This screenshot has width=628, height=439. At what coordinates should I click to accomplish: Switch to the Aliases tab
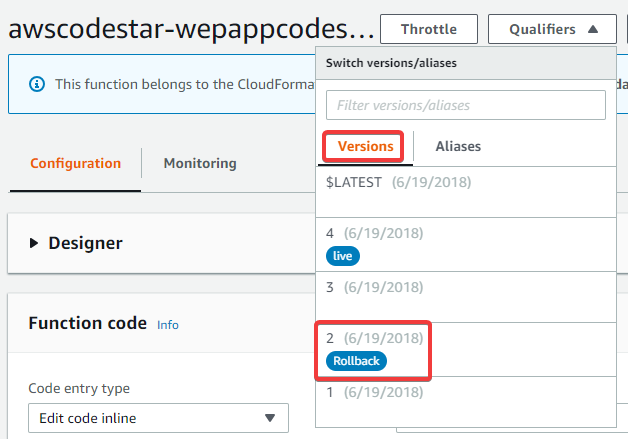click(x=458, y=146)
